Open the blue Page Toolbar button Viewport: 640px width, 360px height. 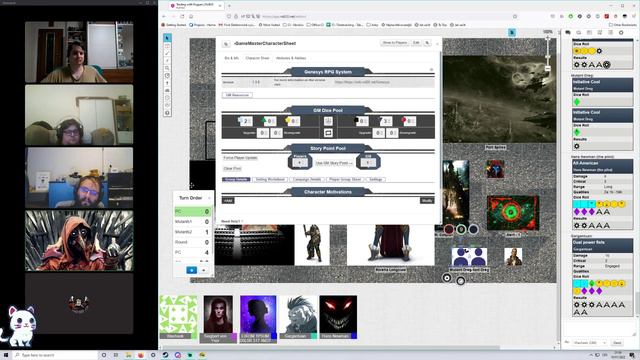click(512, 33)
